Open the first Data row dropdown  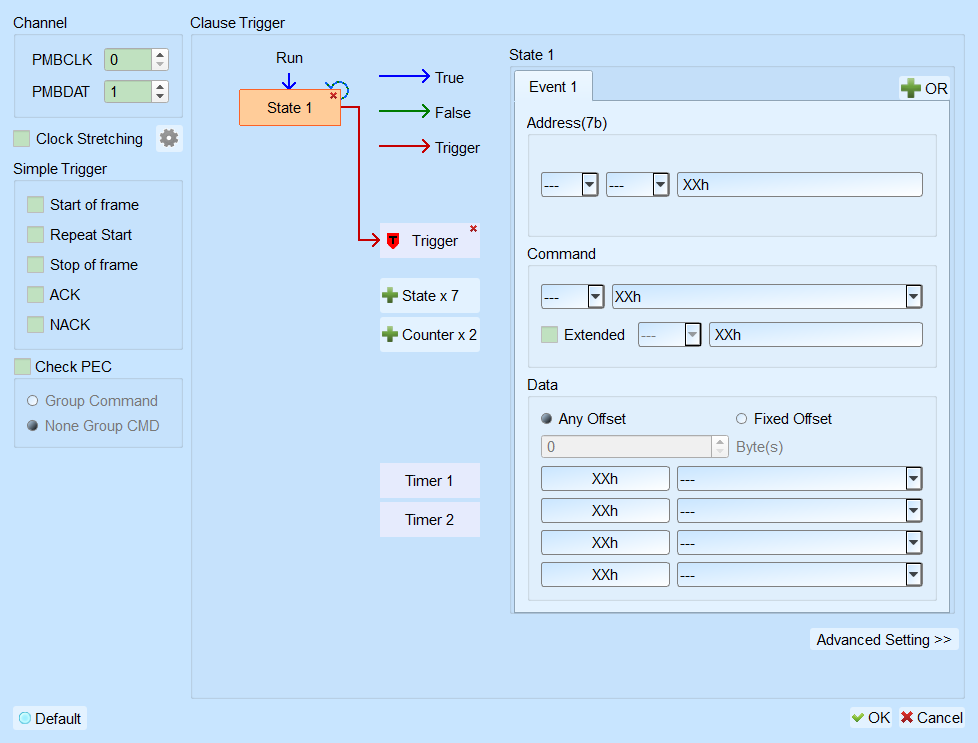click(913, 478)
